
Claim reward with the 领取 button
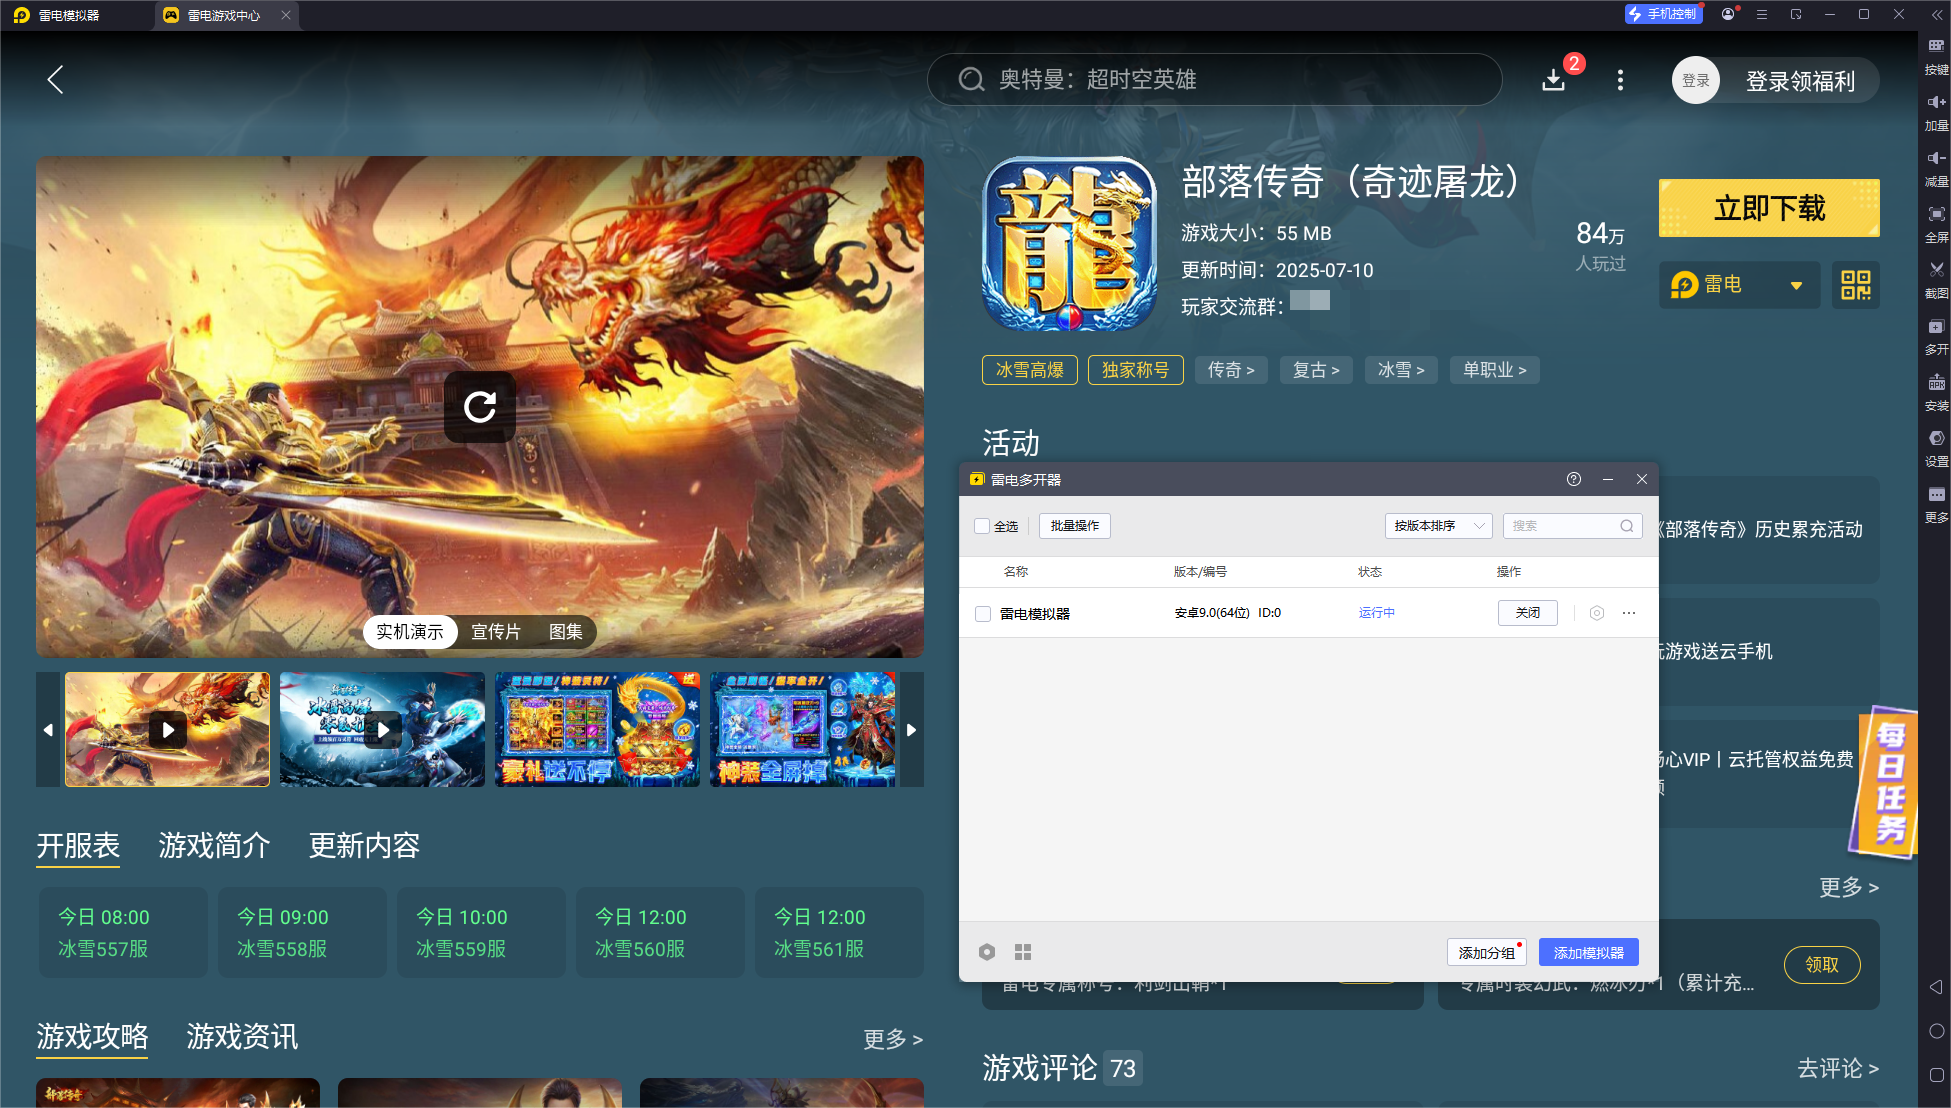coord(1822,965)
